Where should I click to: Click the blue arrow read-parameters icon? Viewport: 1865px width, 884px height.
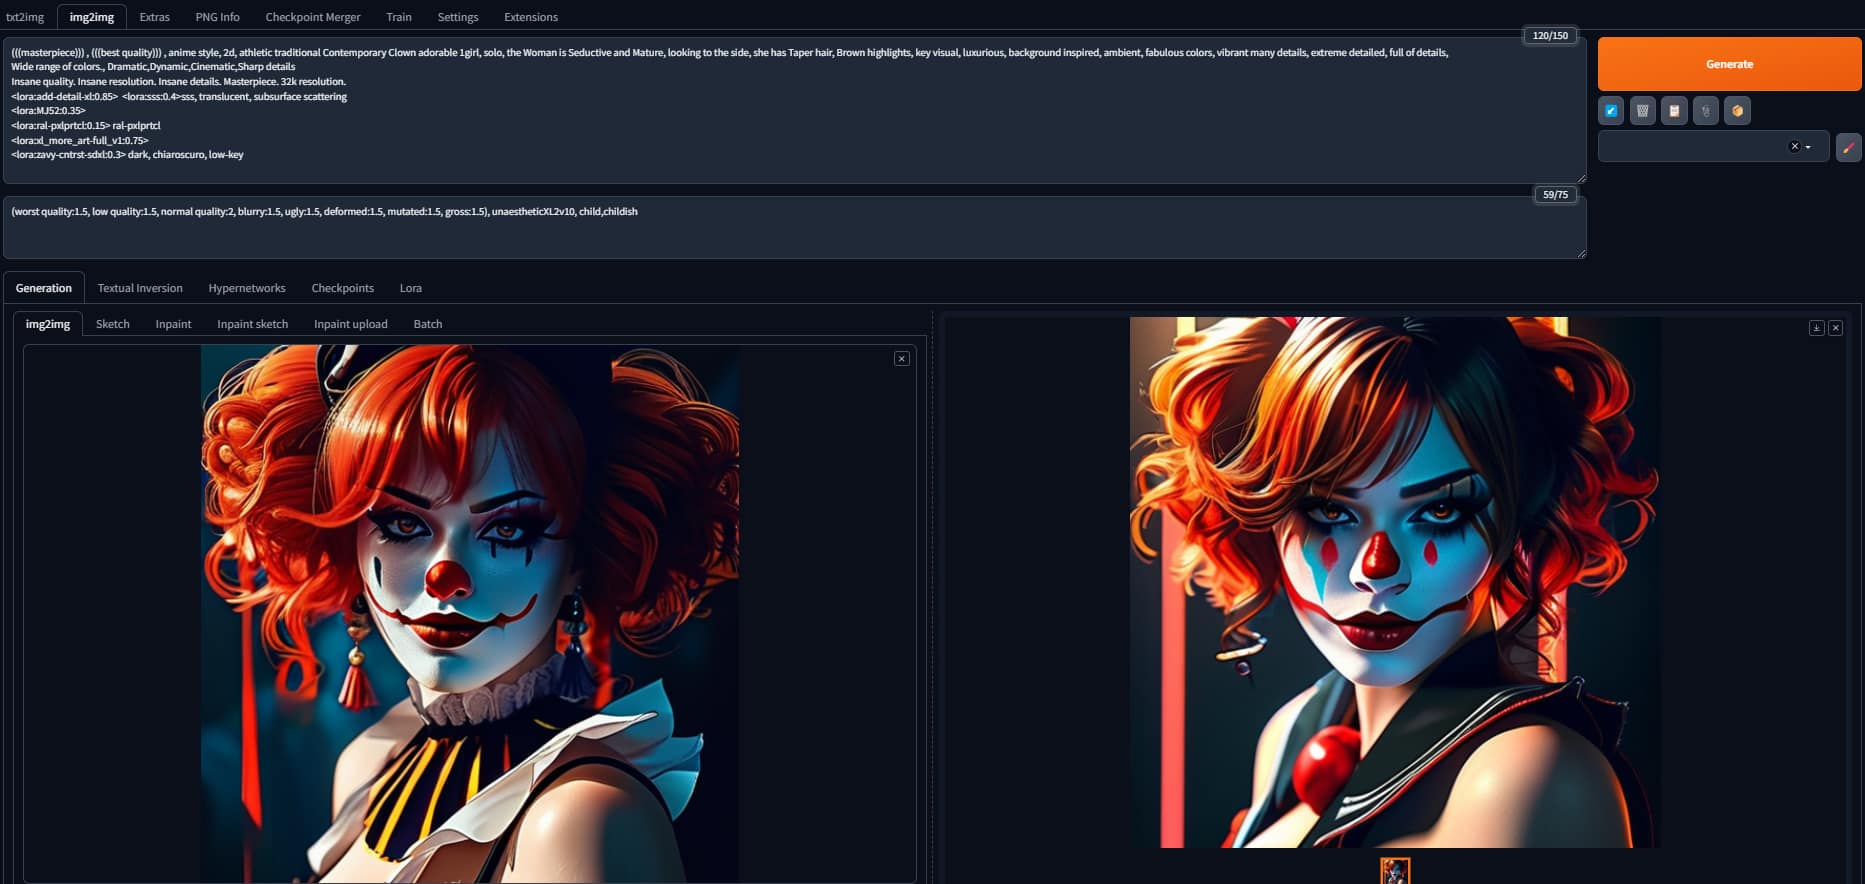(1611, 111)
